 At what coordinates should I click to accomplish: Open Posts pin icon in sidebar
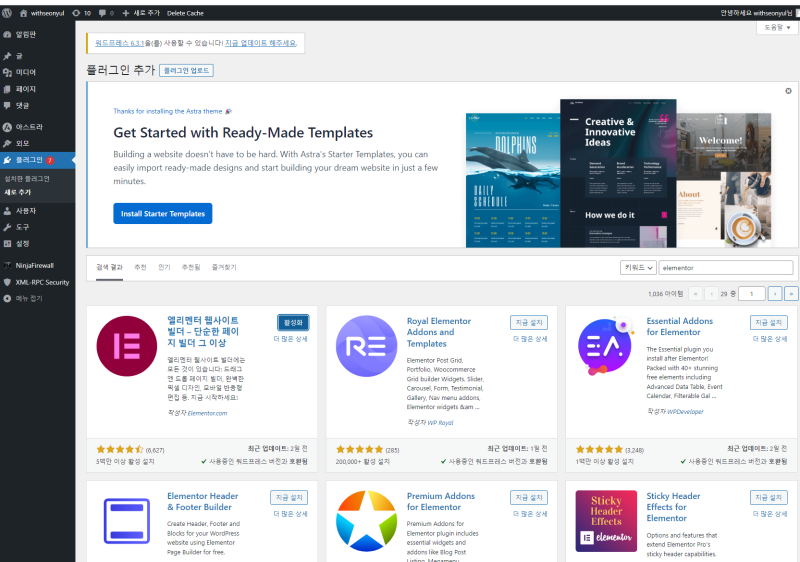tap(7, 56)
